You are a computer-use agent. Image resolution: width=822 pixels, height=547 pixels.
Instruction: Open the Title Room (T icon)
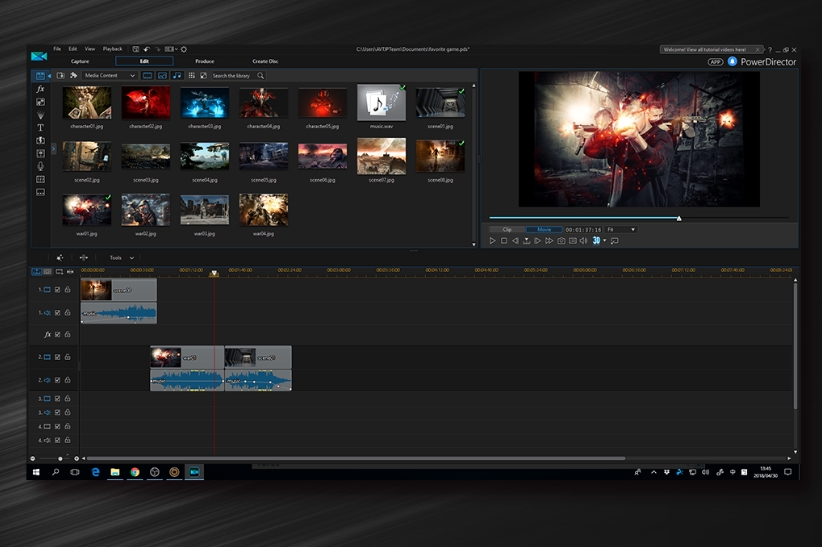[x=40, y=128]
